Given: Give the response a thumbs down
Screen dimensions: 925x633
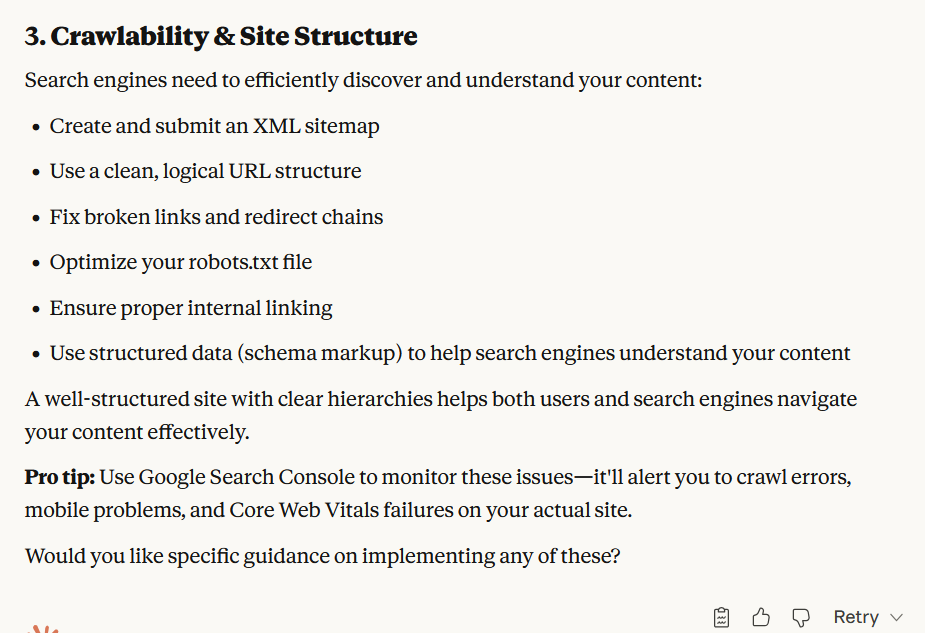Looking at the screenshot, I should click(800, 617).
